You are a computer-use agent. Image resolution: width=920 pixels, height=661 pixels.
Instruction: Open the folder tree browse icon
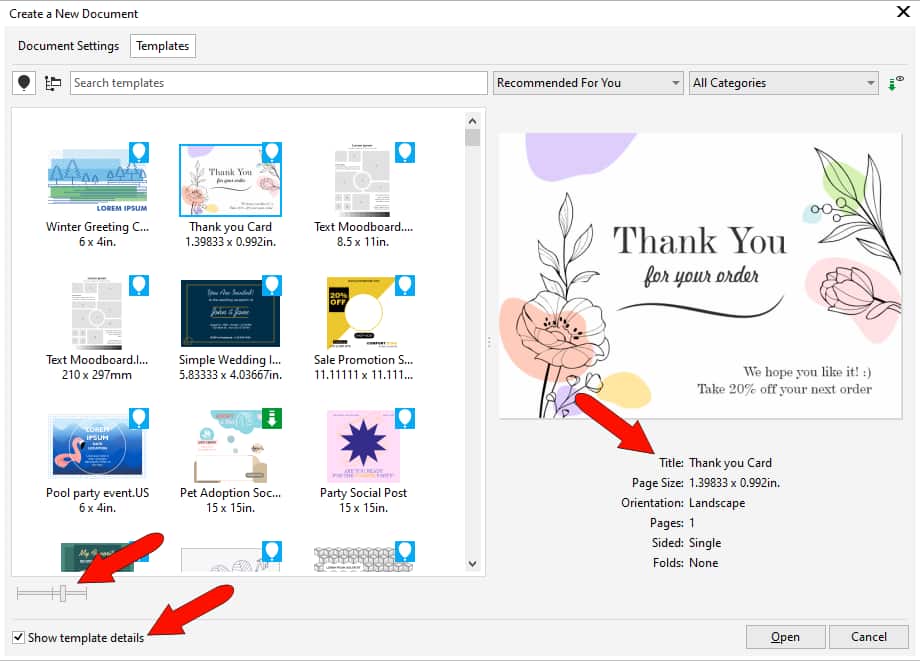pyautogui.click(x=53, y=82)
